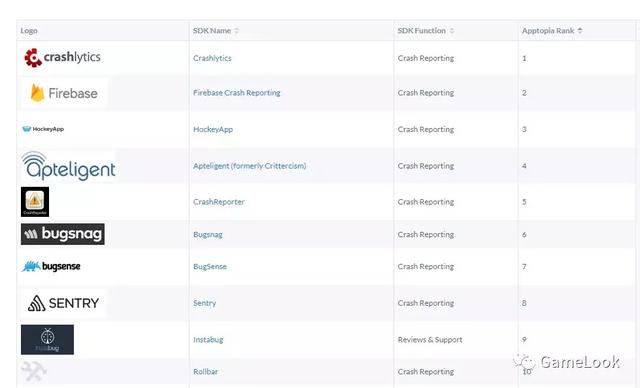The height and width of the screenshot is (388, 640).
Task: Open the Crashlytics SDK link
Action: (212, 58)
